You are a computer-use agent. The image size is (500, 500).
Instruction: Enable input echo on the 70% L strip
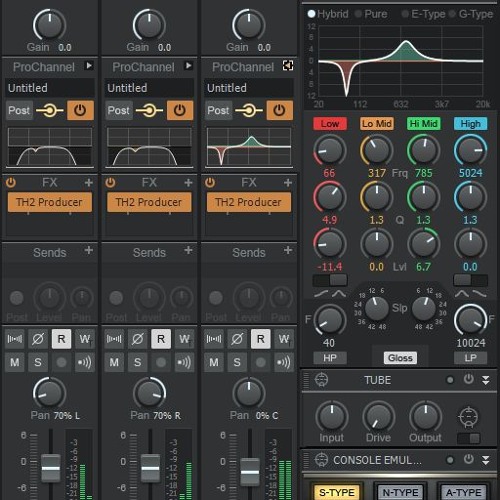[x=85, y=362]
